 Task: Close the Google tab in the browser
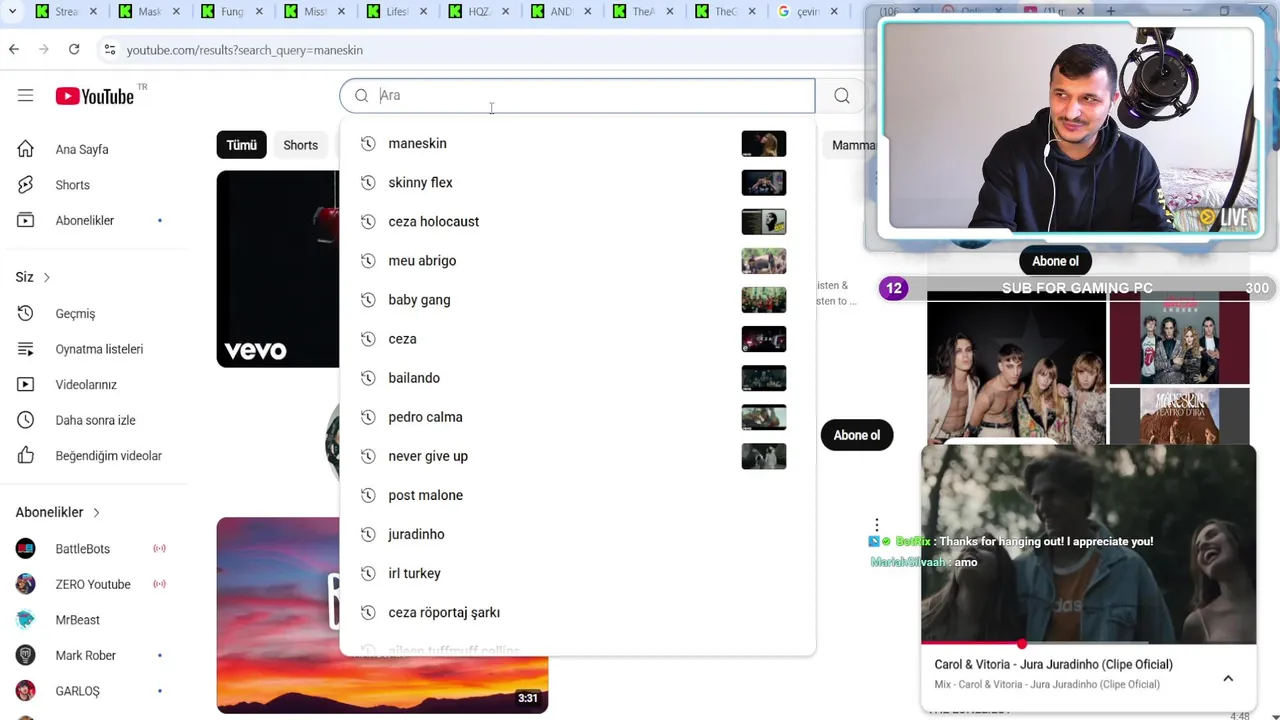pyautogui.click(x=834, y=12)
